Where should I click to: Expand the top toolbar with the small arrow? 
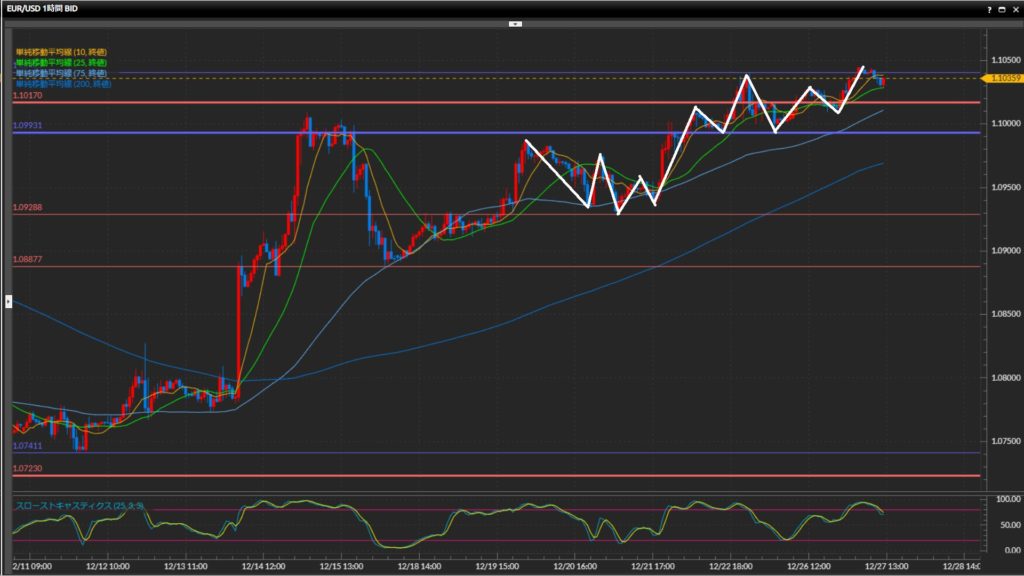514,22
